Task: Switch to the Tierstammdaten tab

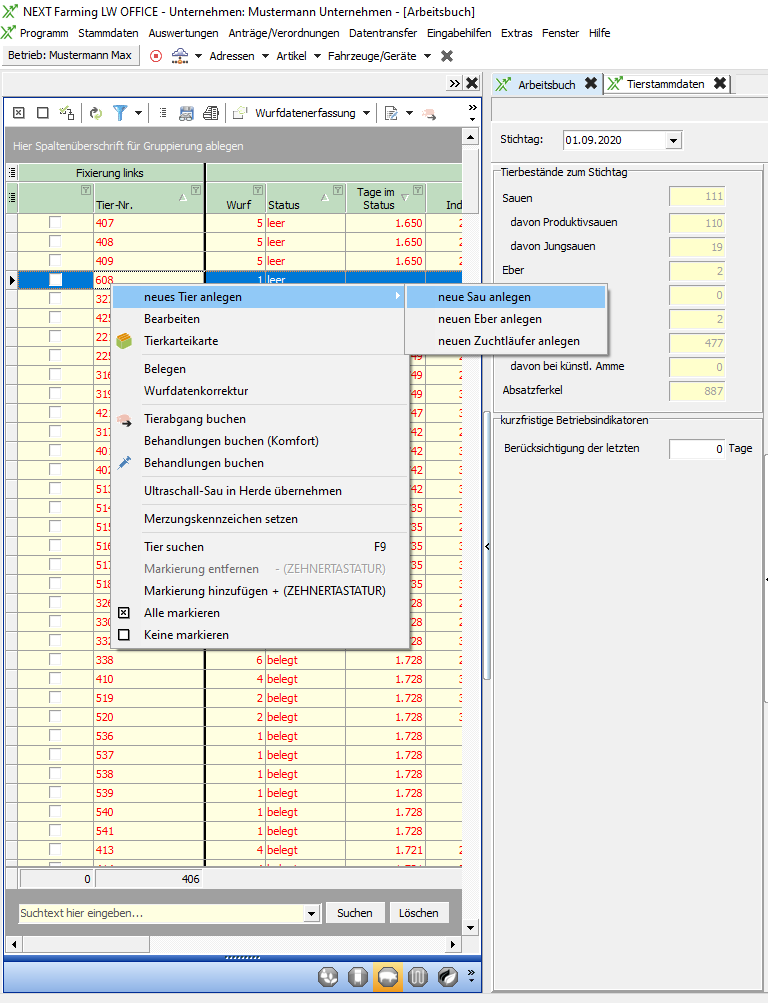Action: [665, 84]
